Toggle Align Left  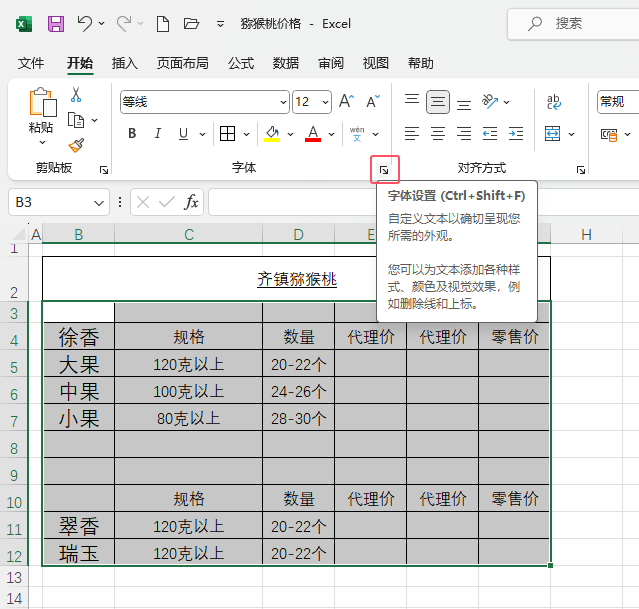coord(412,133)
